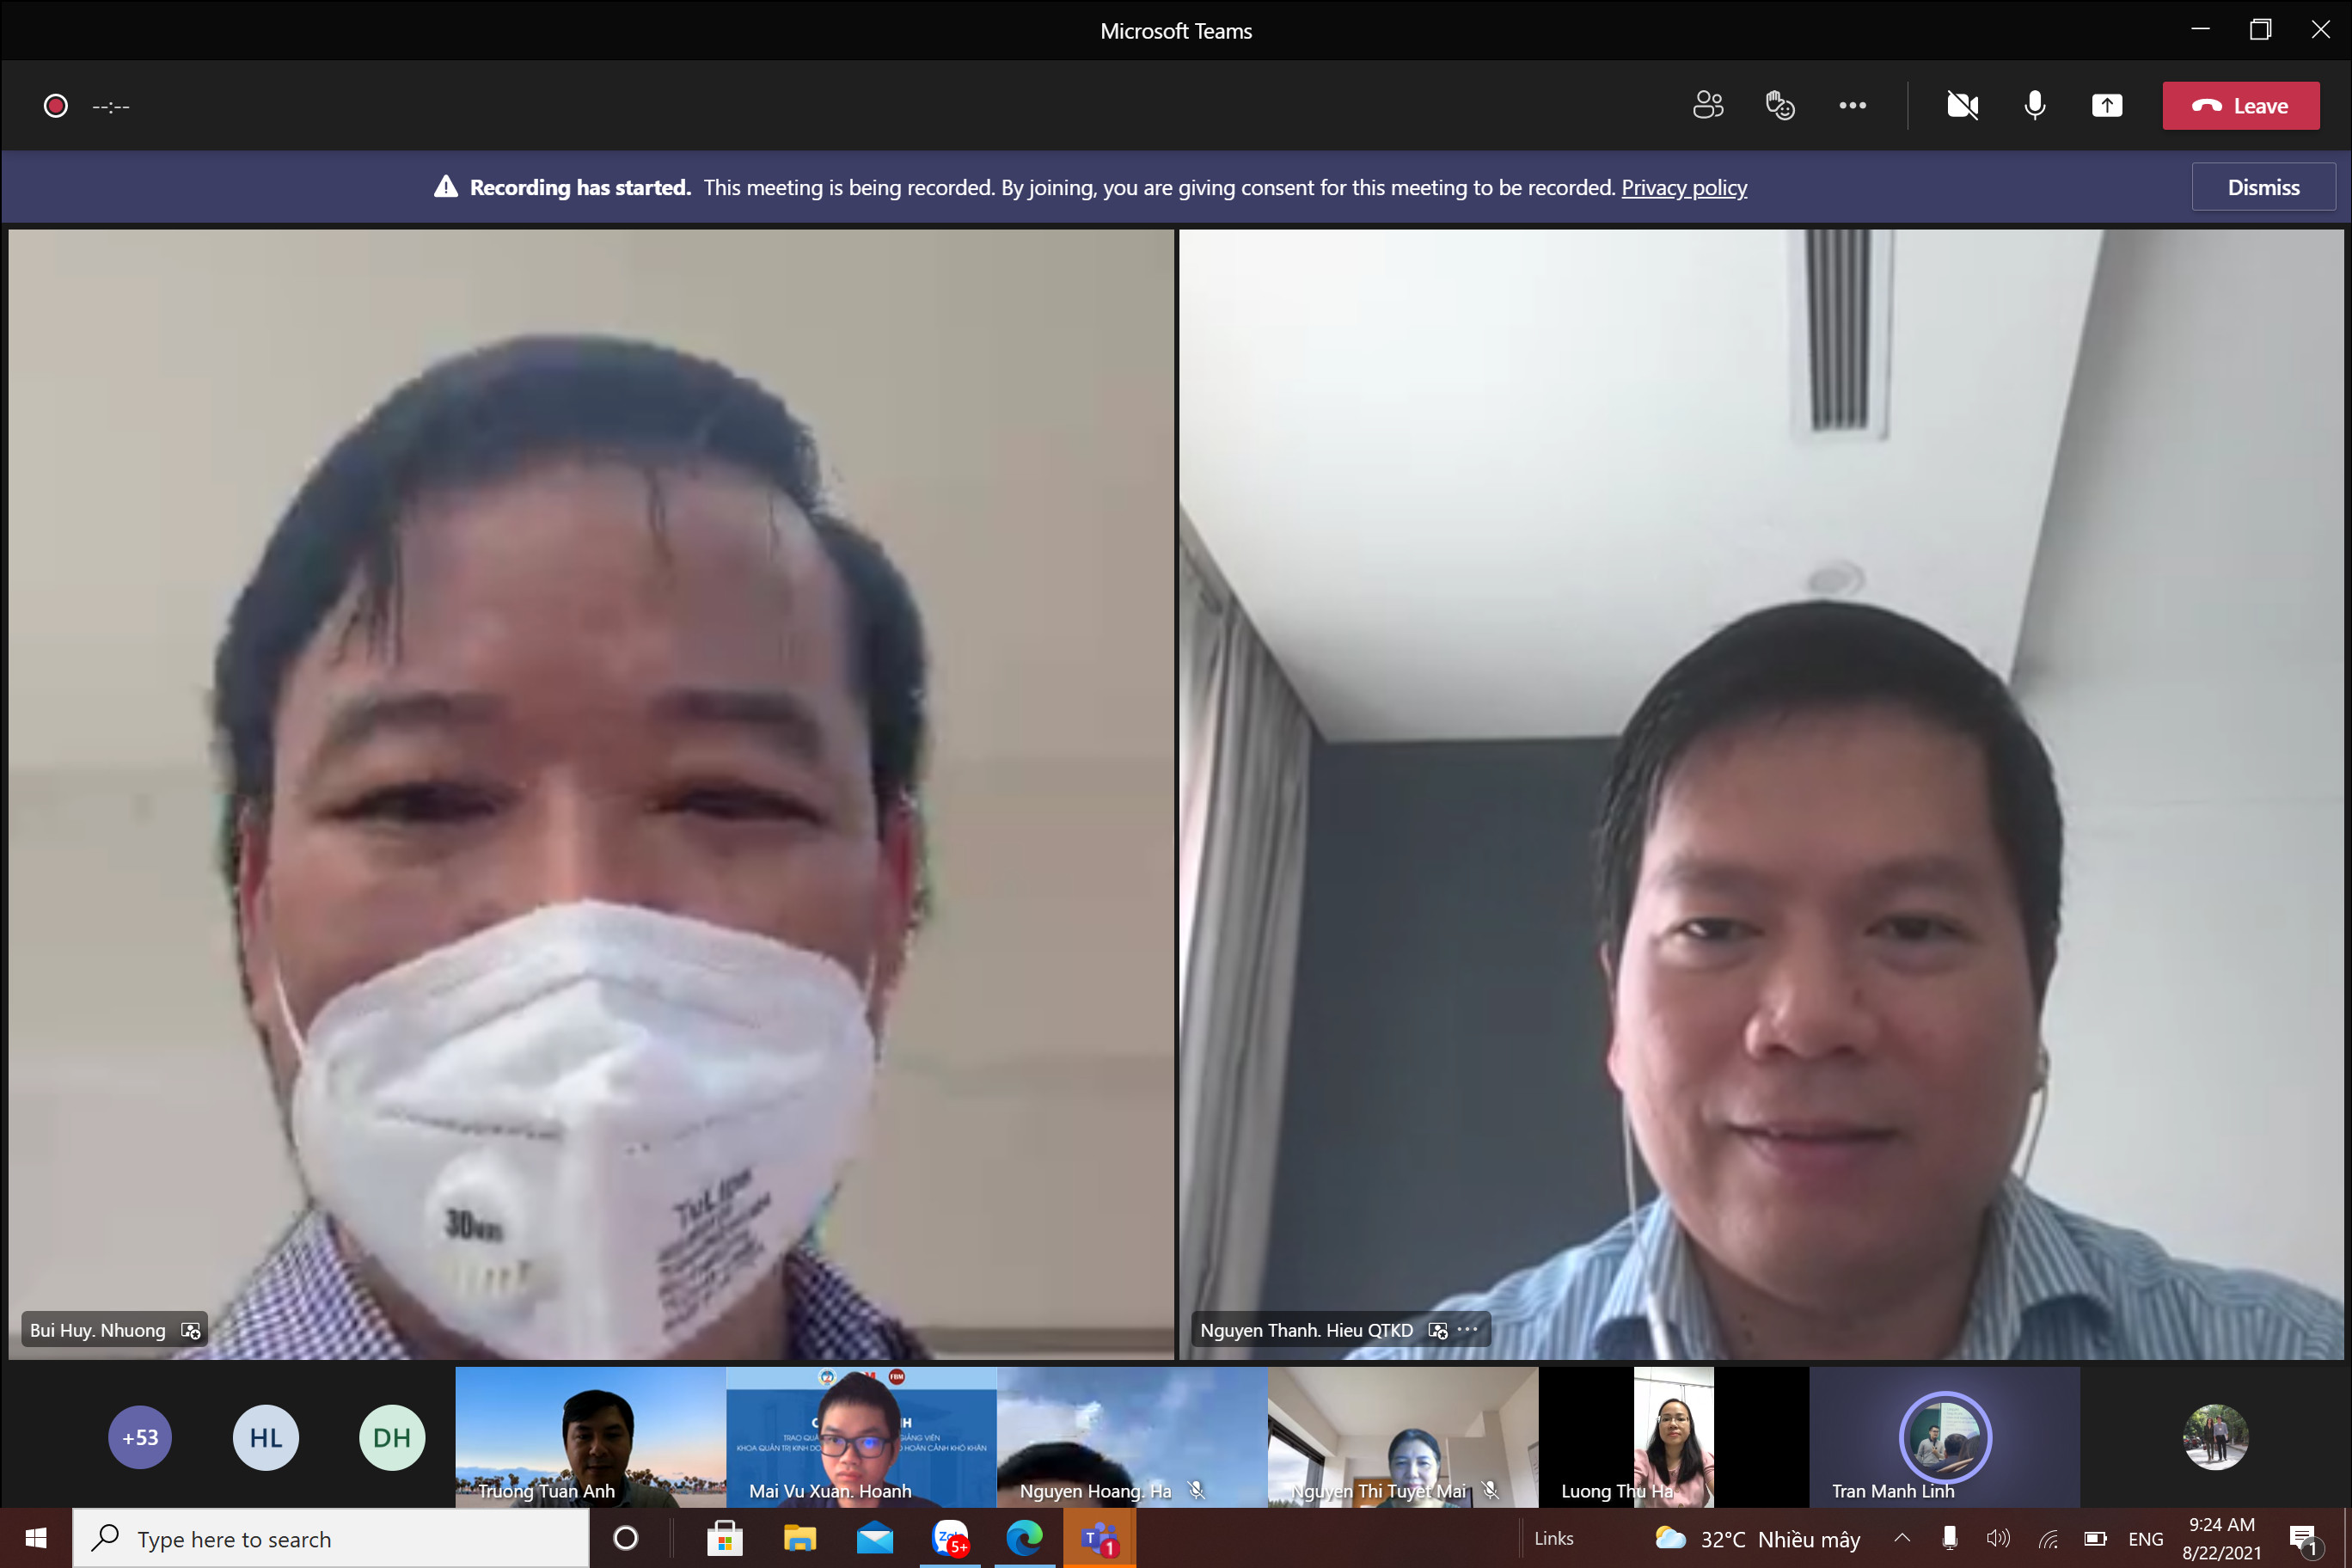Open the Windows Start menu
2352x1568 pixels.
(36, 1538)
